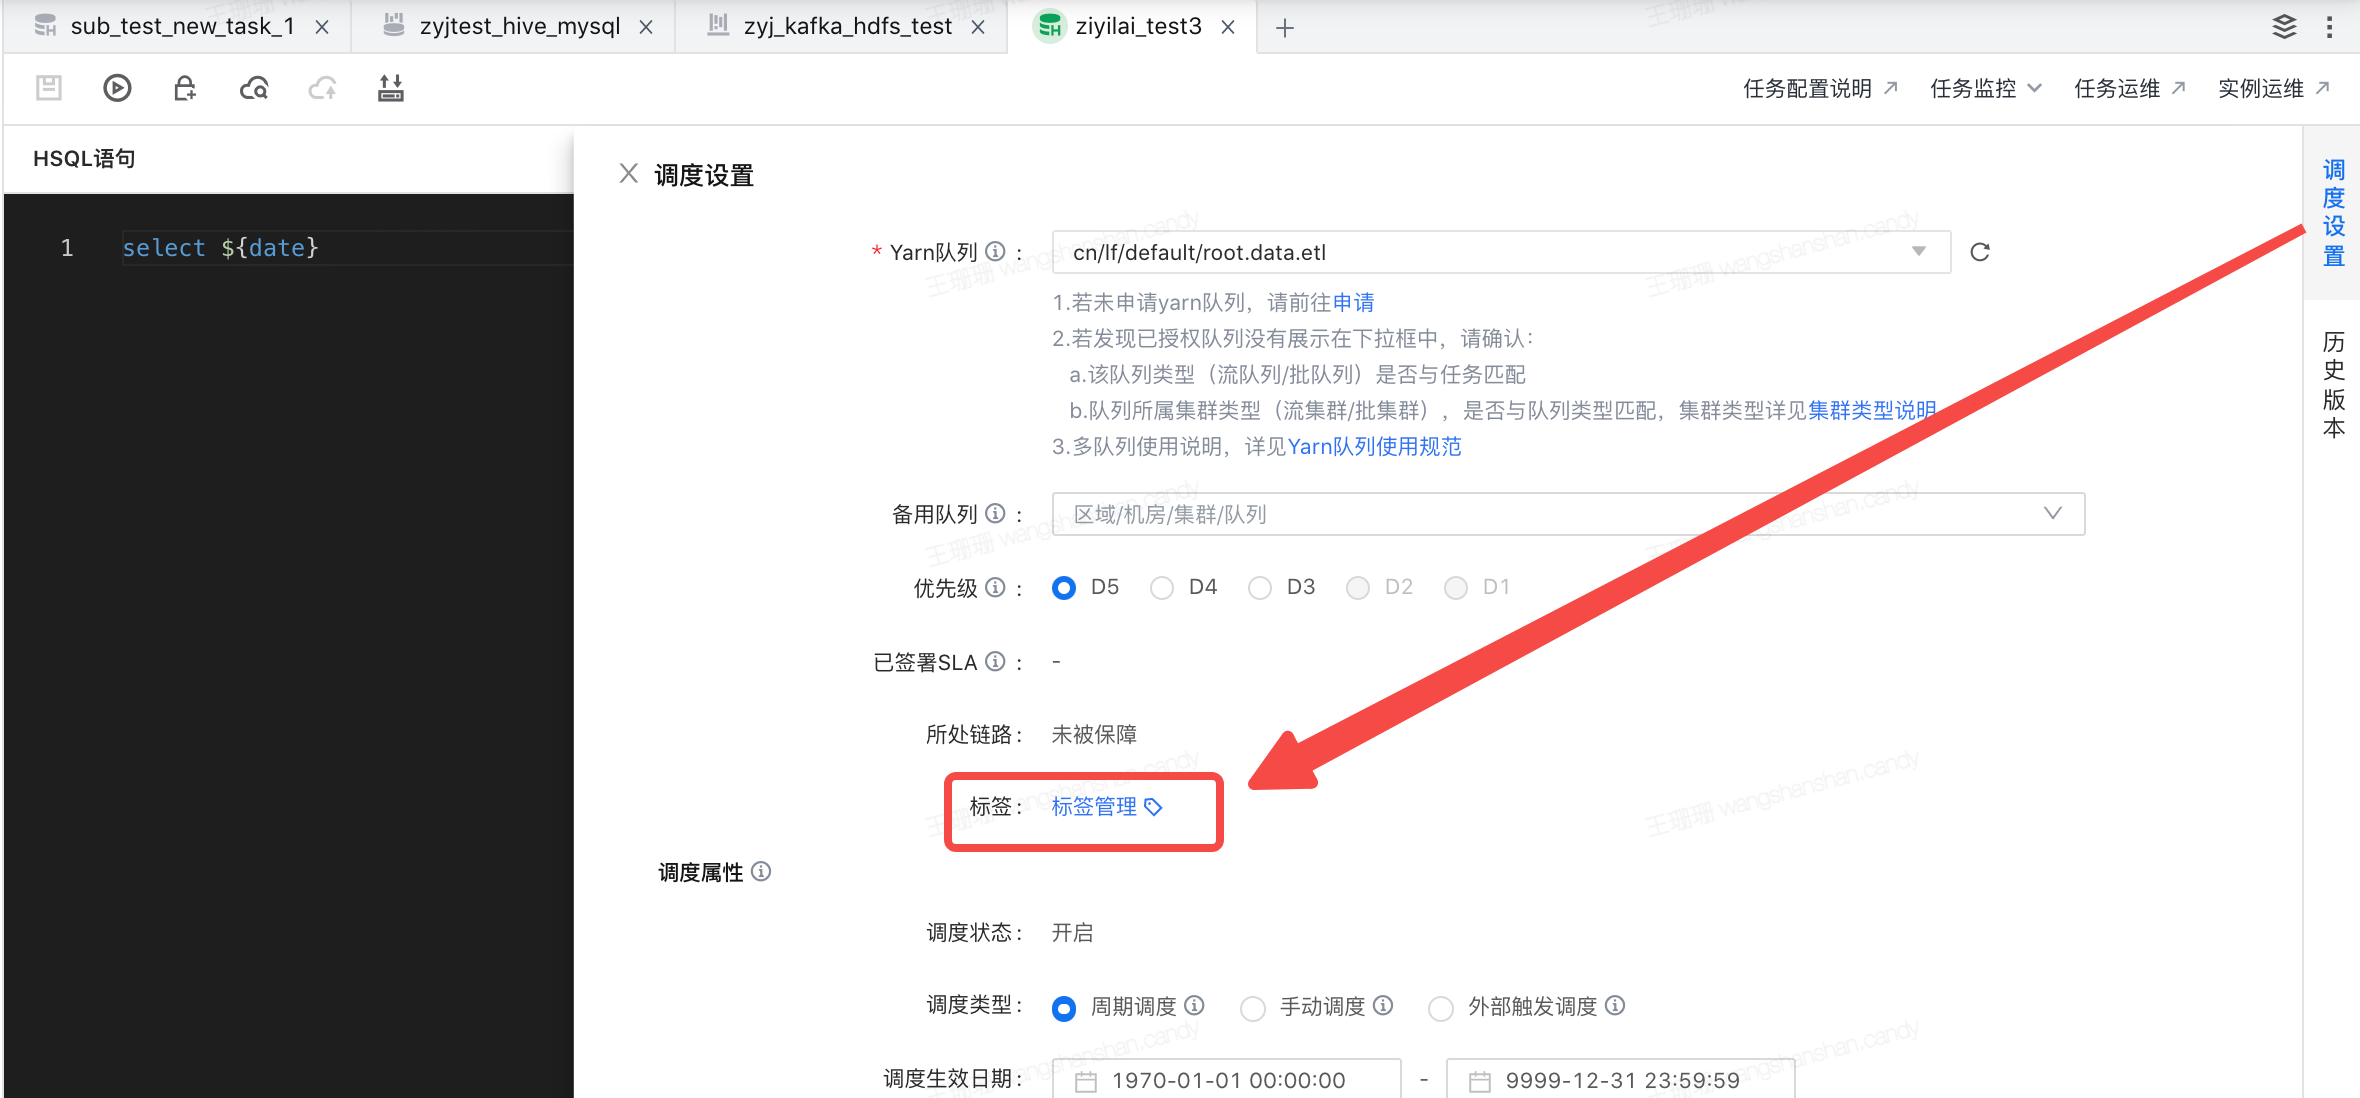
Task: Close the 调度设置 panel
Action: (x=628, y=174)
